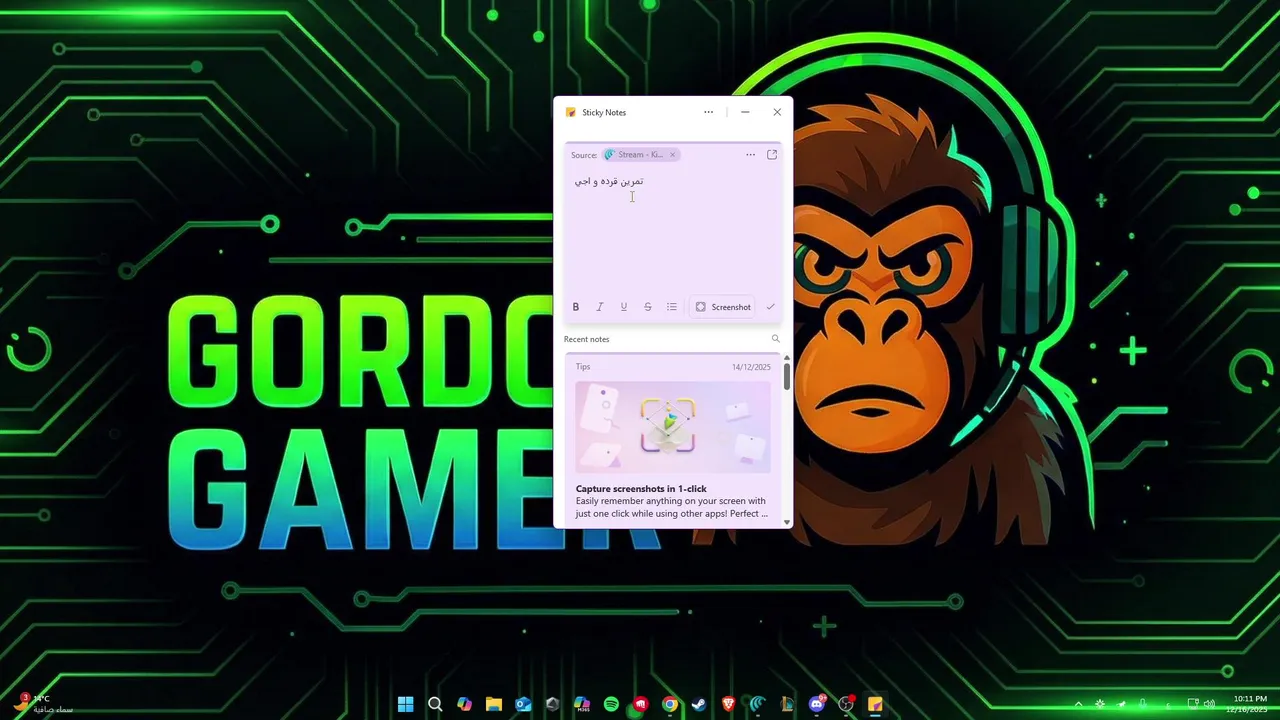Open Spotify from the taskbar
Viewport: 1280px width, 720px height.
click(611, 704)
